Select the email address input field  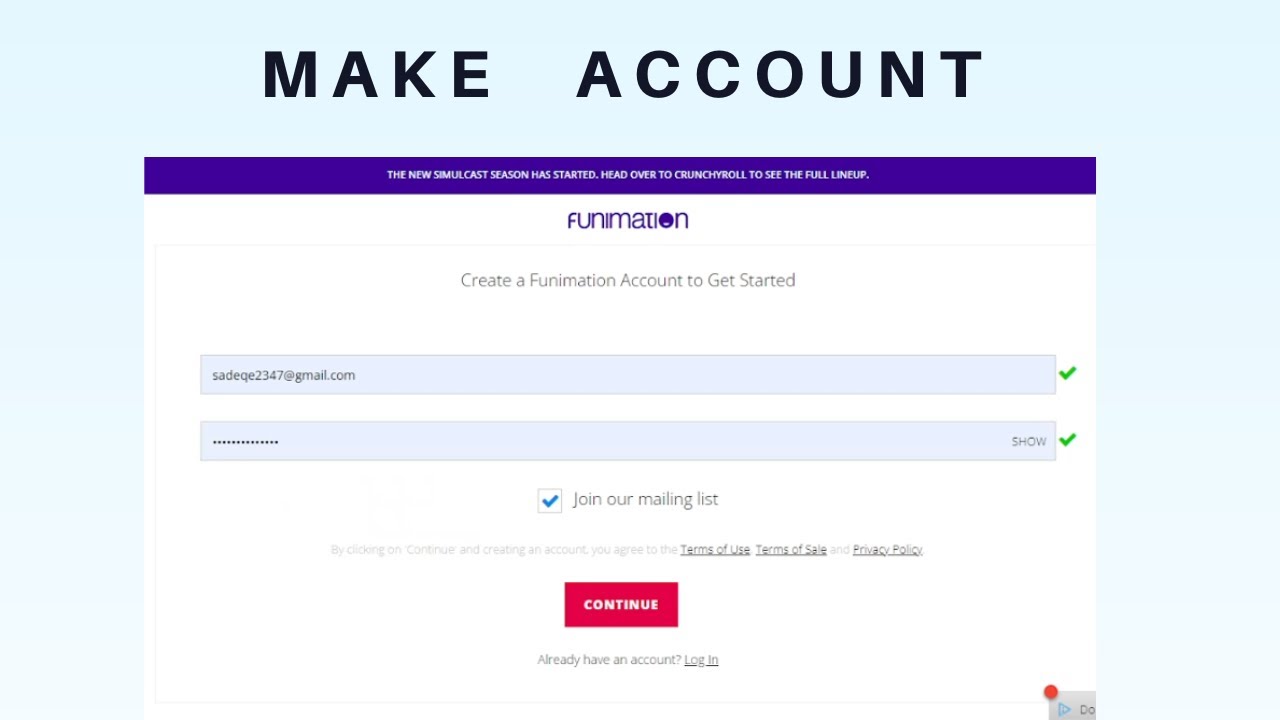628,374
